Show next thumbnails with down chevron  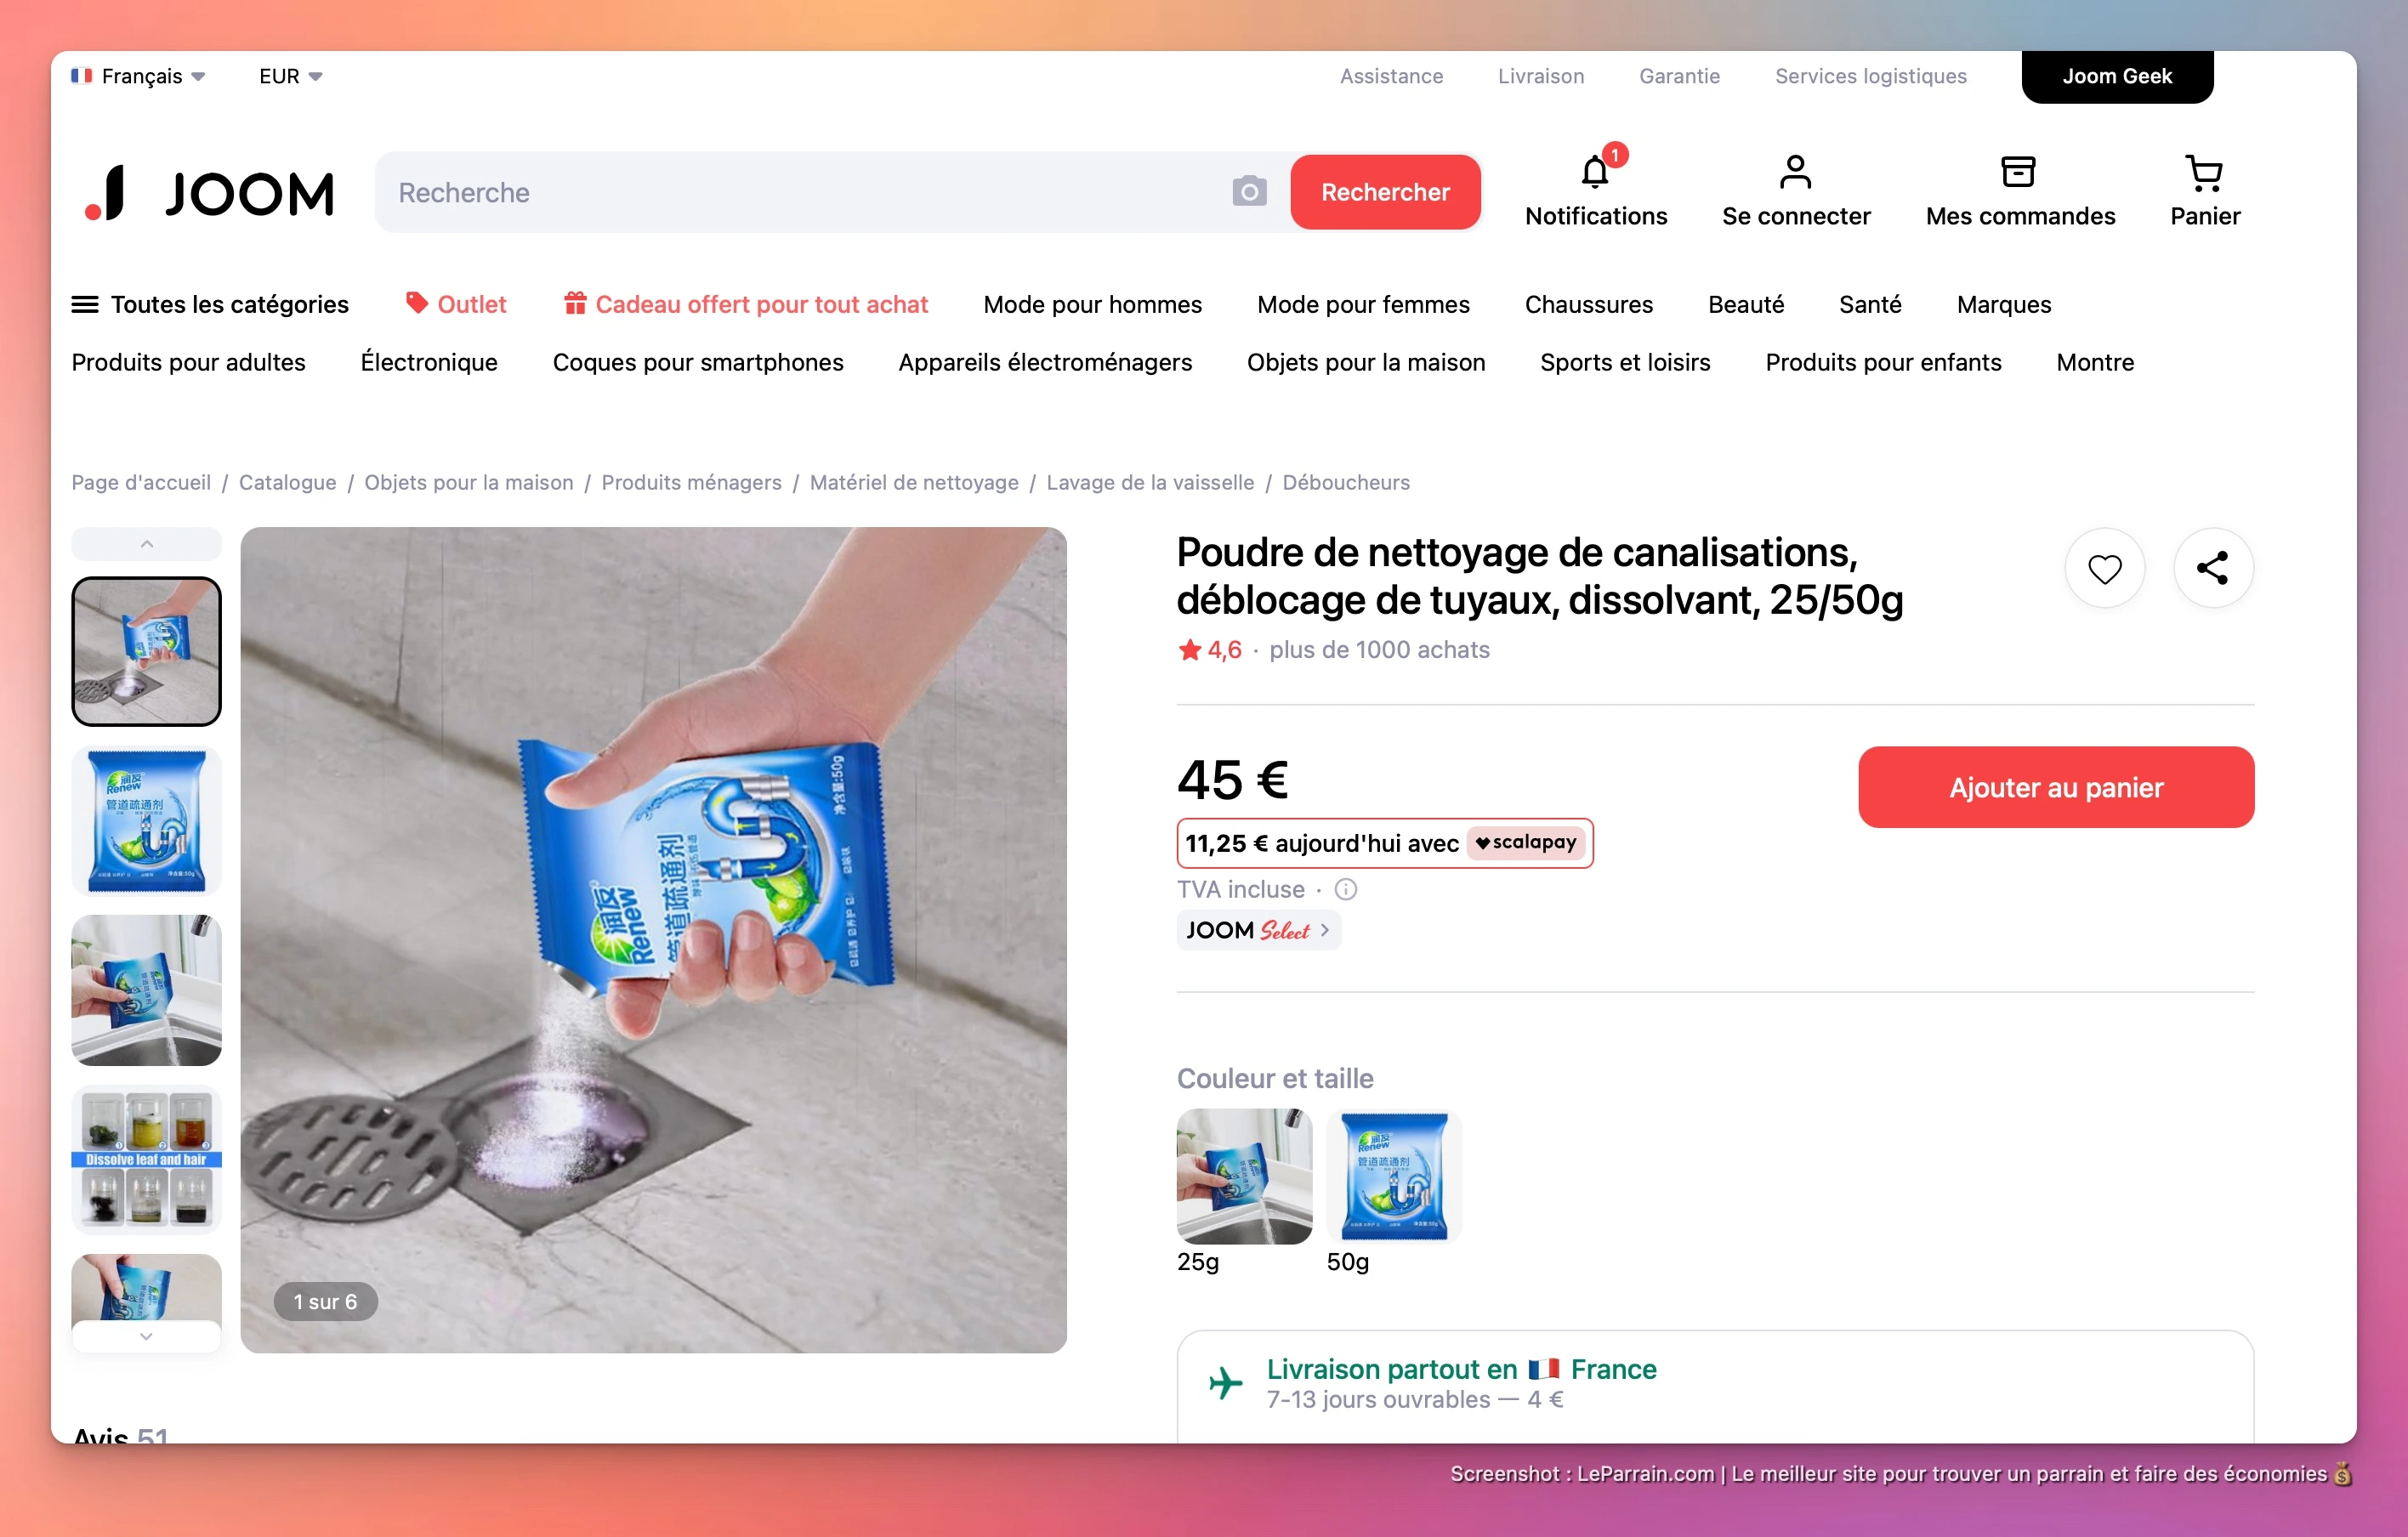[146, 1336]
